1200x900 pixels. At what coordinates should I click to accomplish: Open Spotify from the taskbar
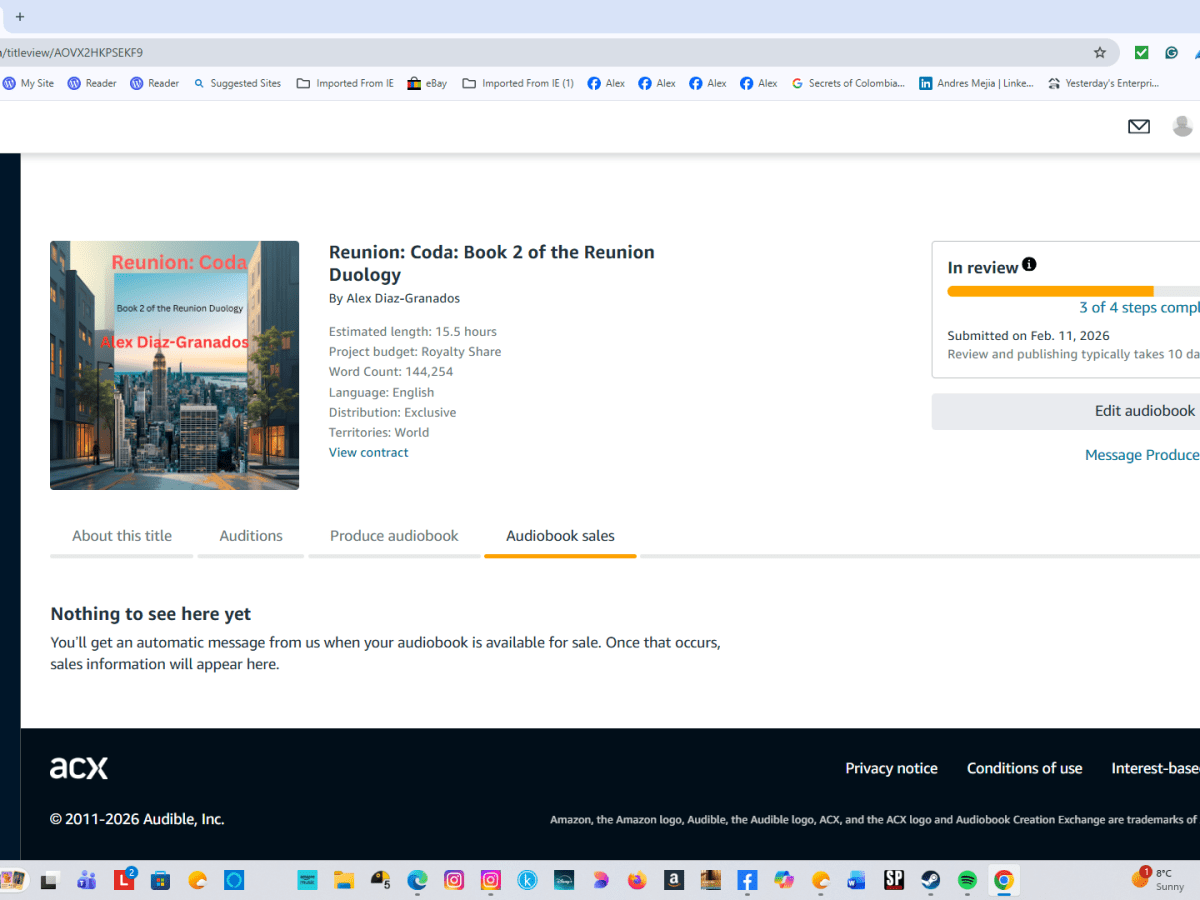coord(966,880)
